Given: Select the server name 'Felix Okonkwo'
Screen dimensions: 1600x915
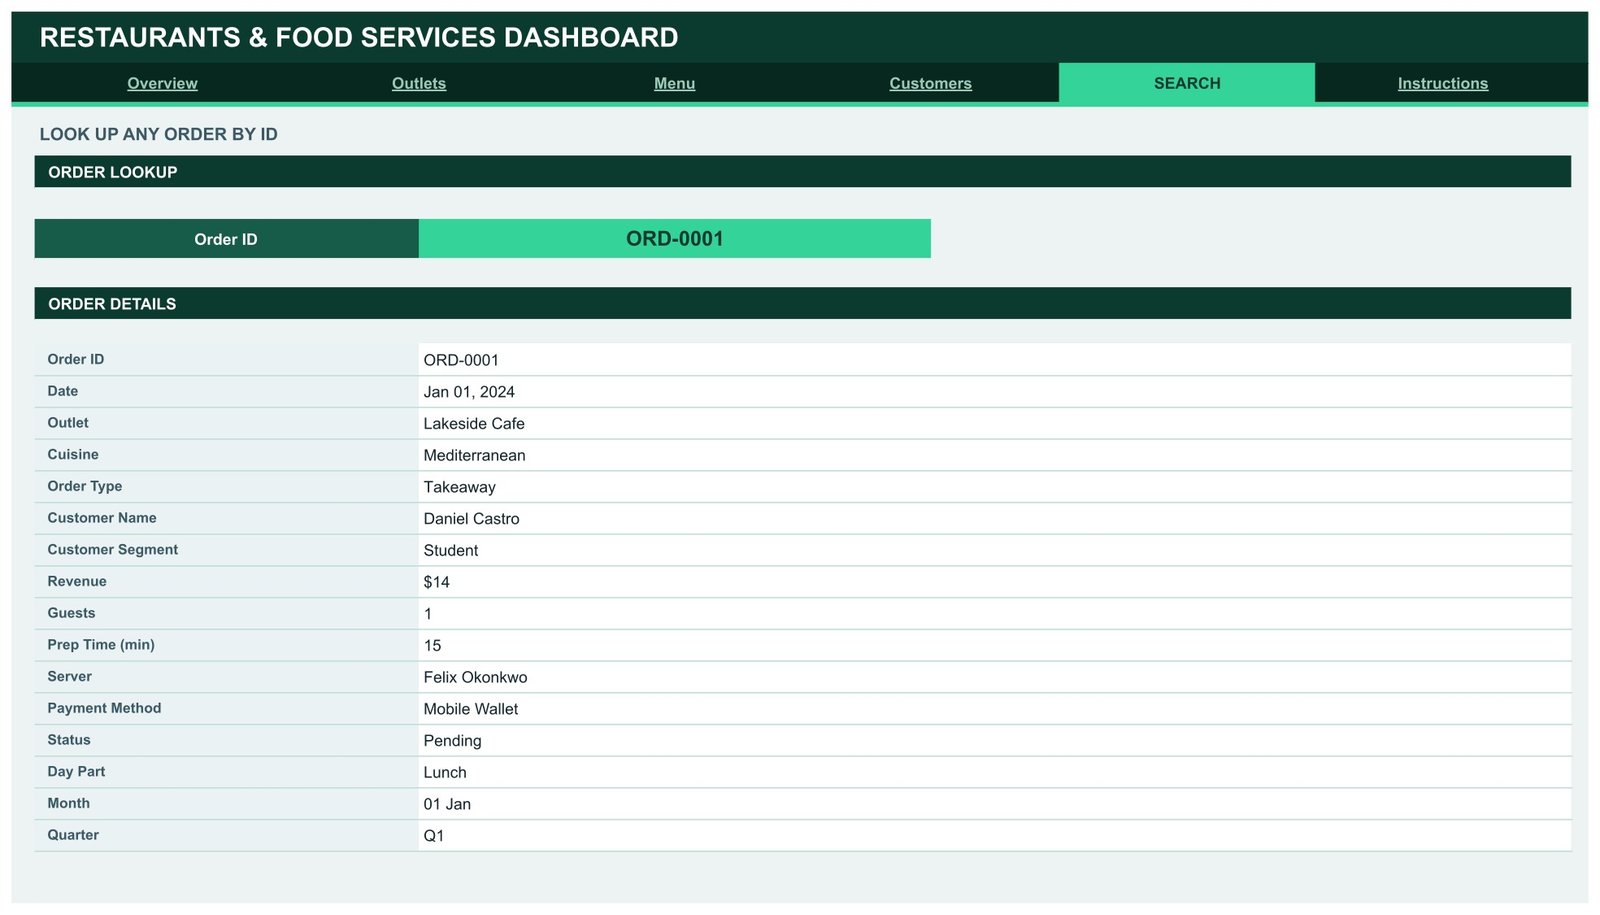Looking at the screenshot, I should tap(475, 678).
